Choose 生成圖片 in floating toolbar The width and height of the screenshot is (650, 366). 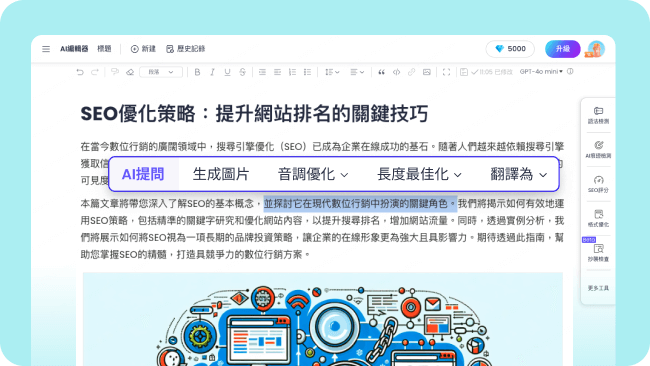coord(221,175)
